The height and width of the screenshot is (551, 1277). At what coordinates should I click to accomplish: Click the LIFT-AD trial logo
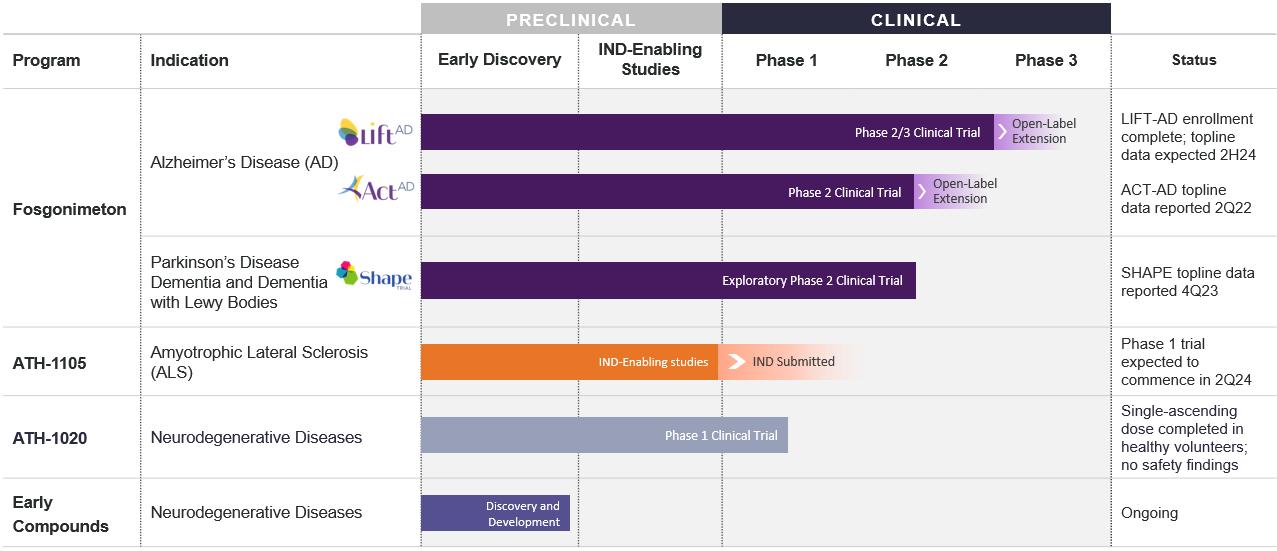[375, 132]
